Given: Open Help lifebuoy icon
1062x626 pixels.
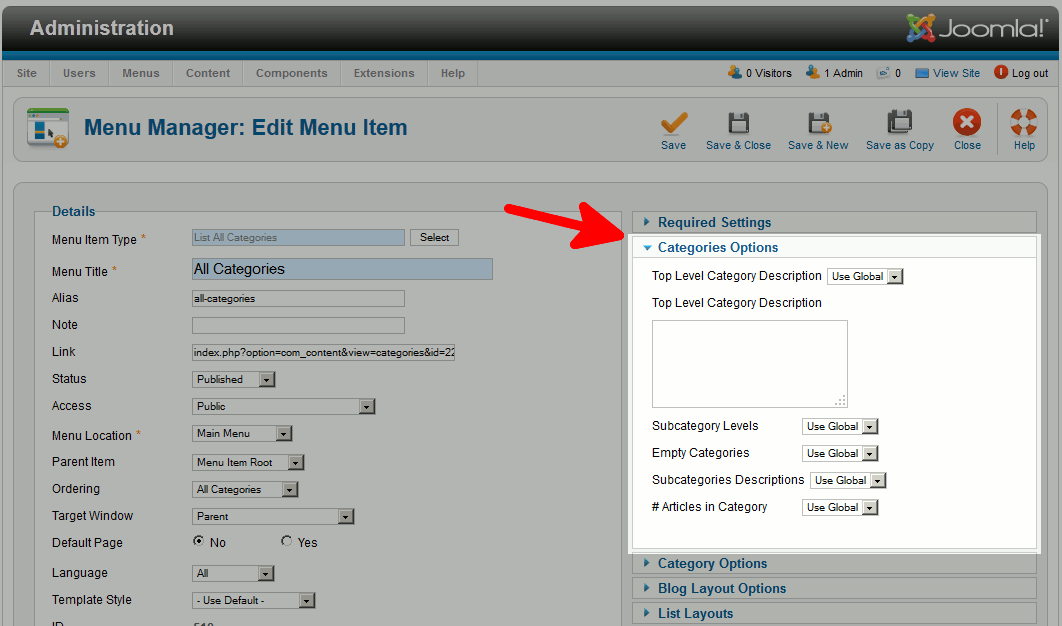Looking at the screenshot, I should coord(1023,123).
